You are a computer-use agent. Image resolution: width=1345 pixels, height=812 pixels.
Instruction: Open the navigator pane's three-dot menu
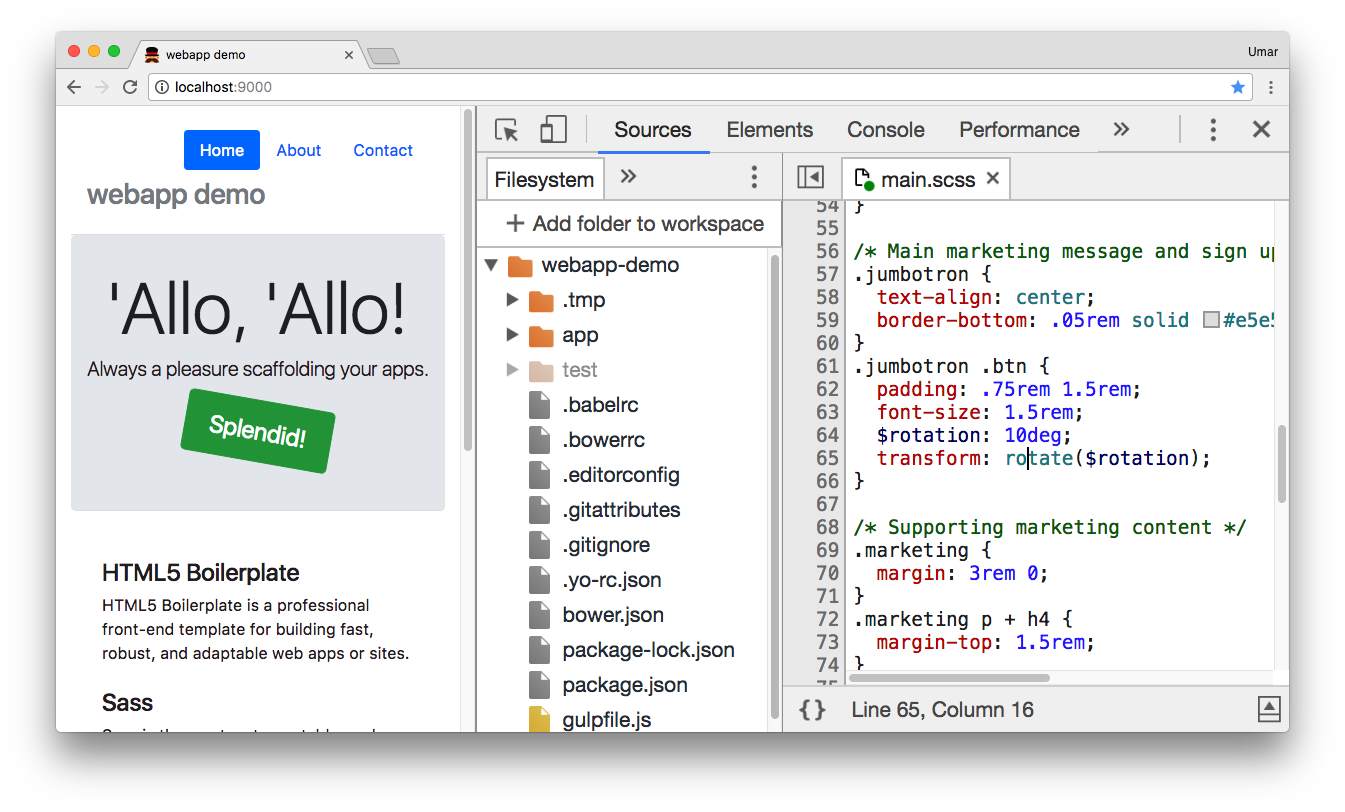pos(754,176)
